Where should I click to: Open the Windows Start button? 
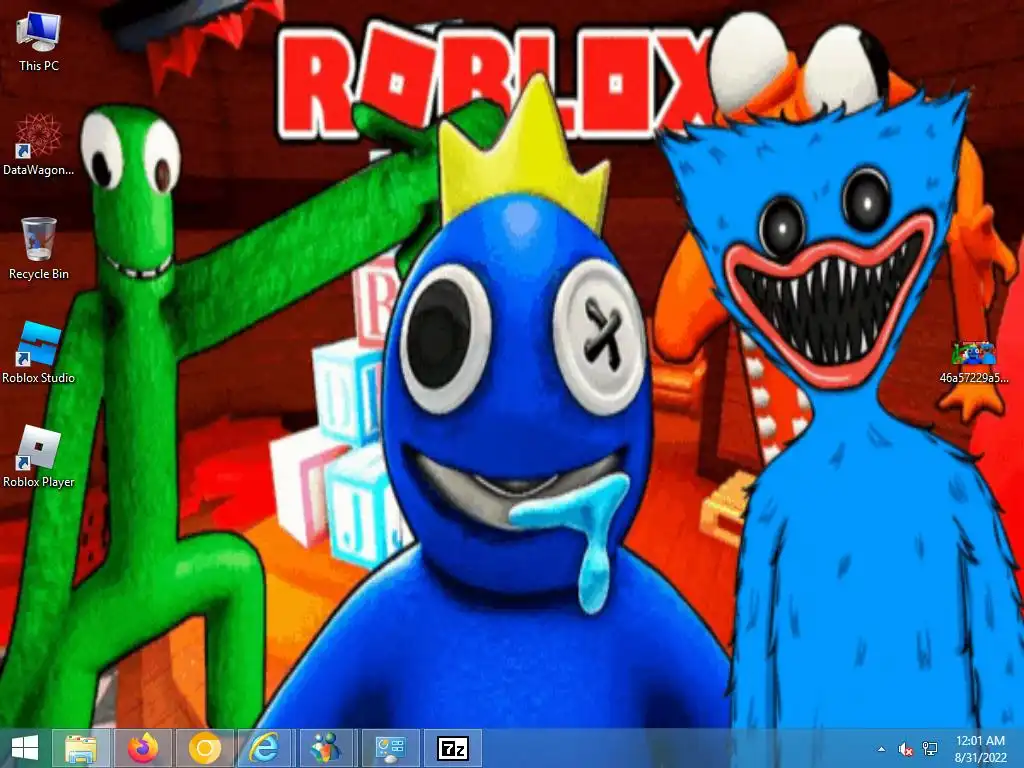pyautogui.click(x=25, y=748)
